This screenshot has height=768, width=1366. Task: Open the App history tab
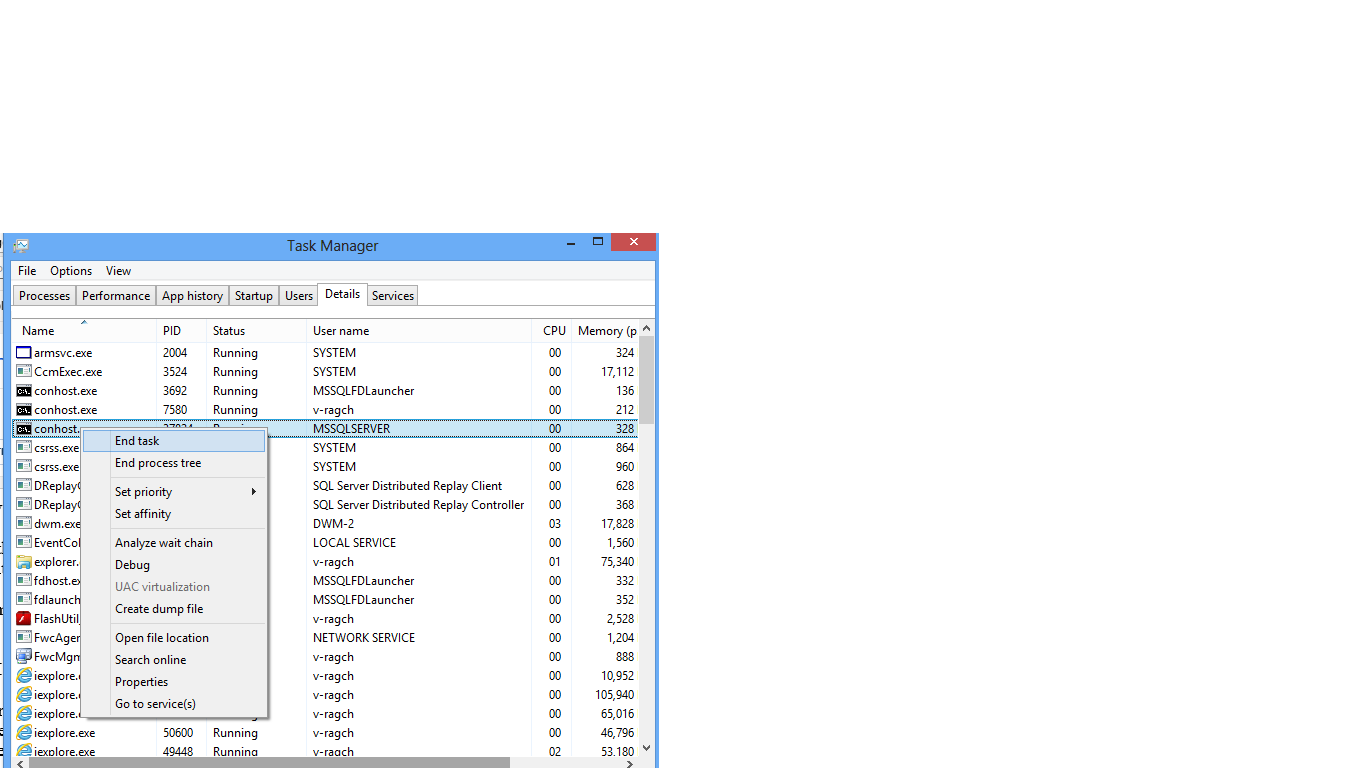tap(192, 296)
